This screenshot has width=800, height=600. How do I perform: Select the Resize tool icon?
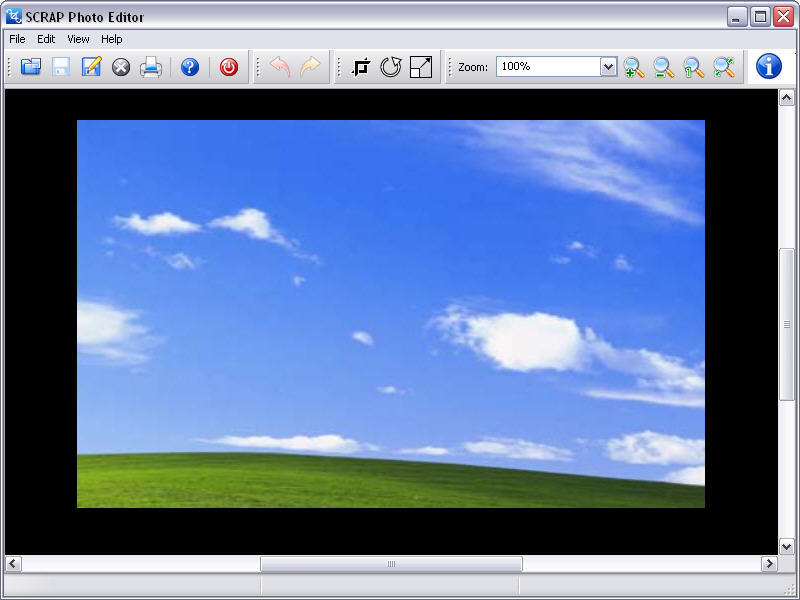pyautogui.click(x=421, y=67)
